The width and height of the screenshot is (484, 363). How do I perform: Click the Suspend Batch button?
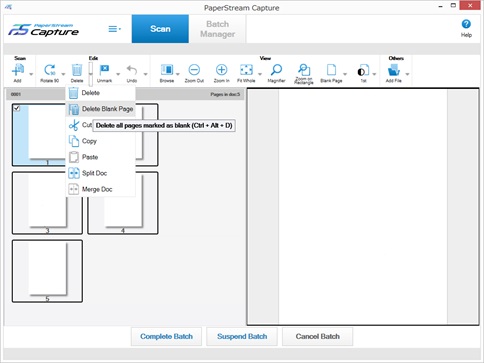[x=242, y=336]
